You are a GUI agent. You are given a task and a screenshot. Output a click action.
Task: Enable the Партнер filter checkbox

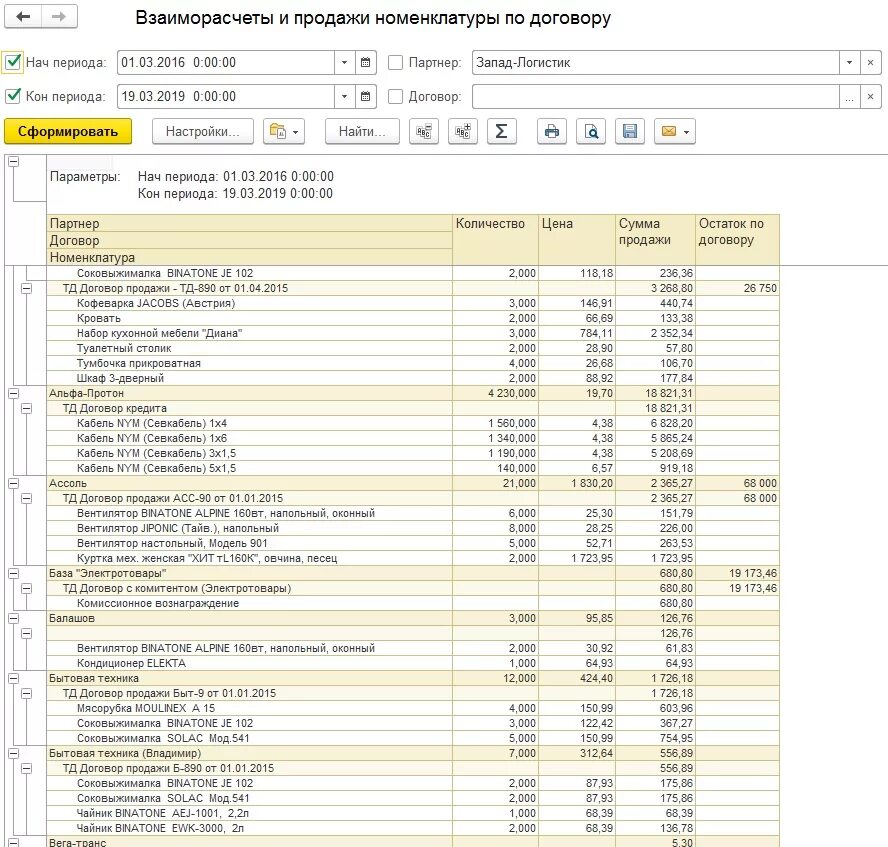click(x=395, y=62)
